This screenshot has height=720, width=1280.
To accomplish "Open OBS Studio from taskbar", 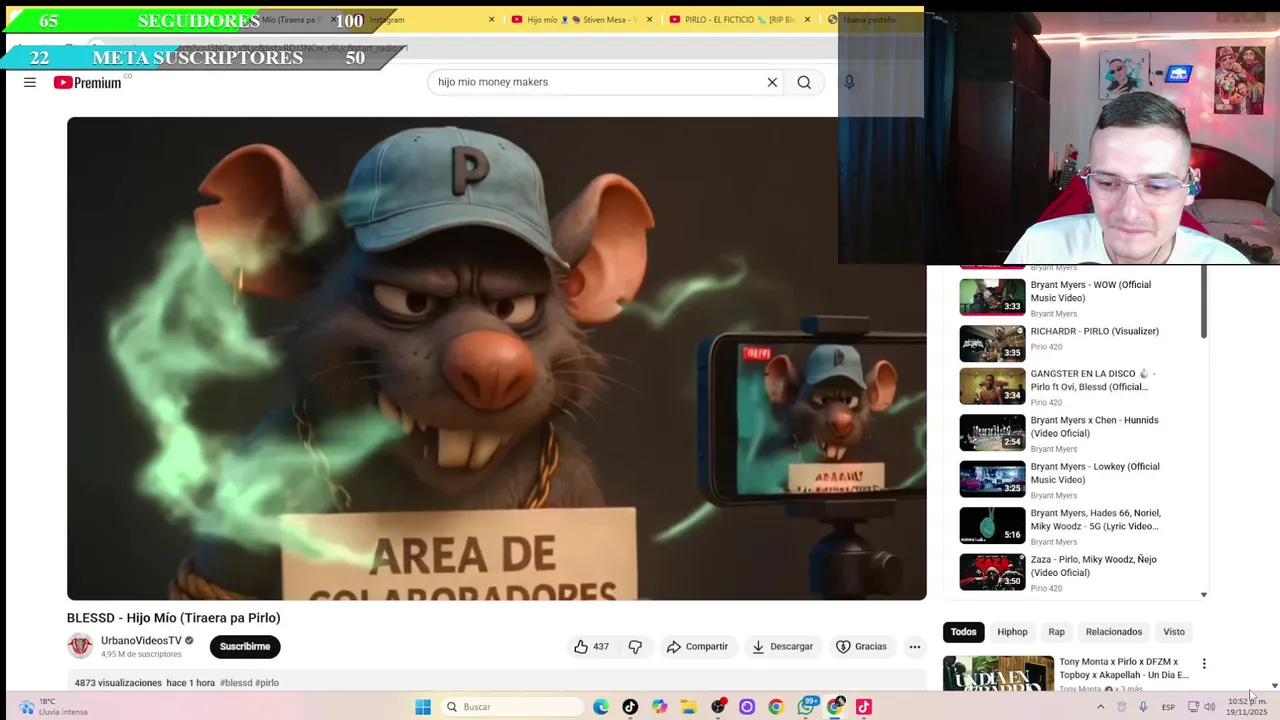I will (x=718, y=707).
